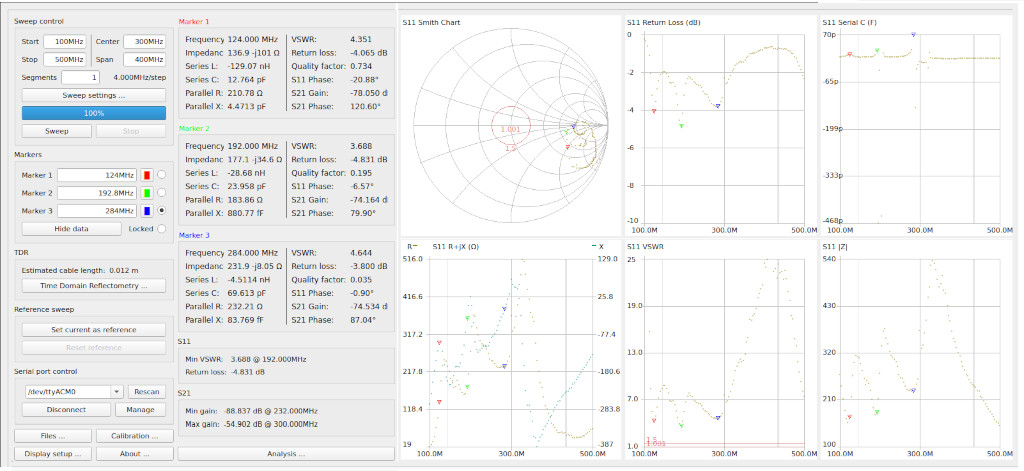
Task: Click the Hide data button
Action: 72,229
